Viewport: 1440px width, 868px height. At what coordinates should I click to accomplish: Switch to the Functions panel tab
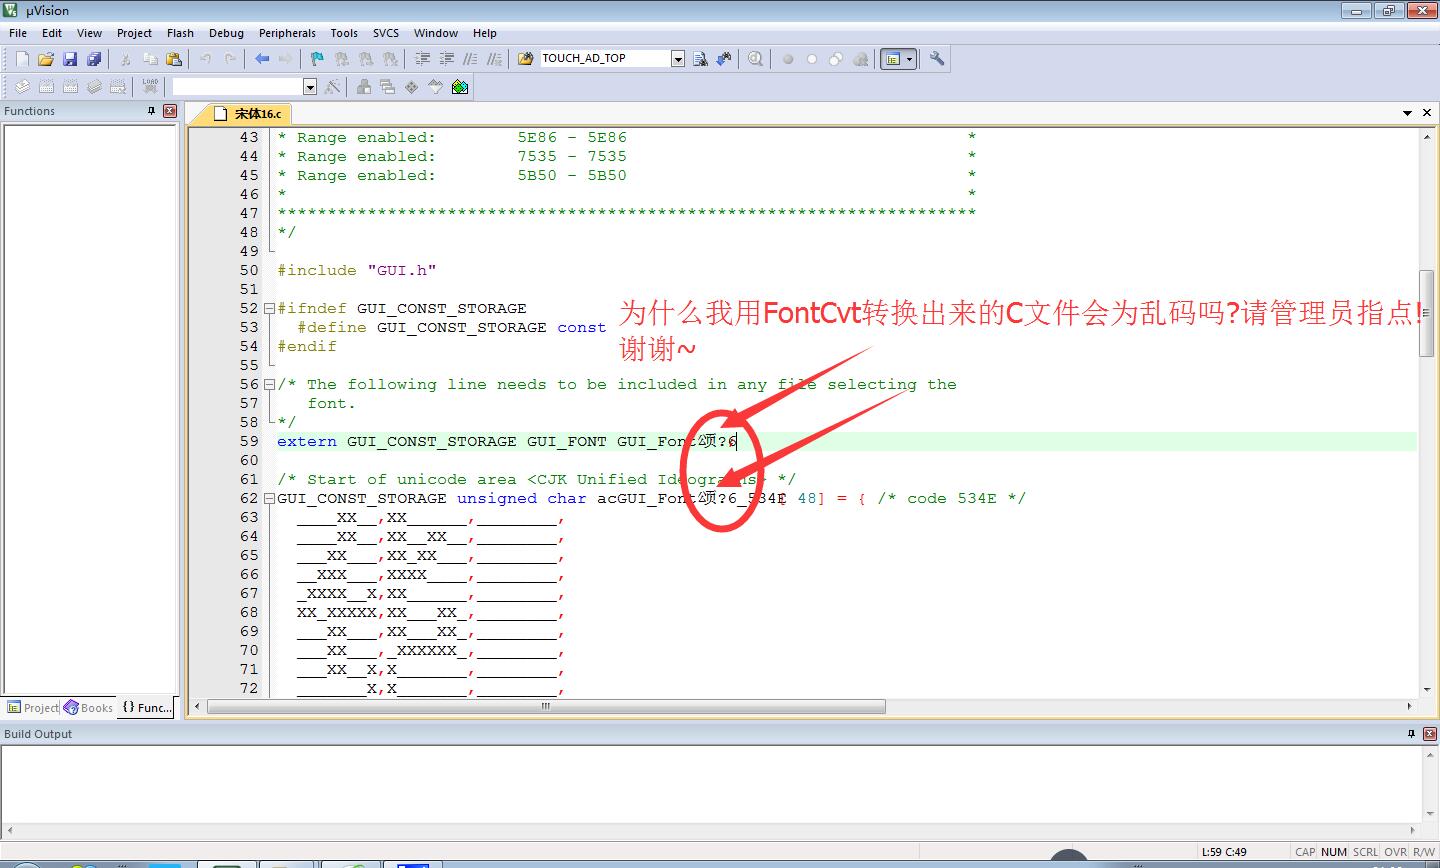pyautogui.click(x=148, y=707)
